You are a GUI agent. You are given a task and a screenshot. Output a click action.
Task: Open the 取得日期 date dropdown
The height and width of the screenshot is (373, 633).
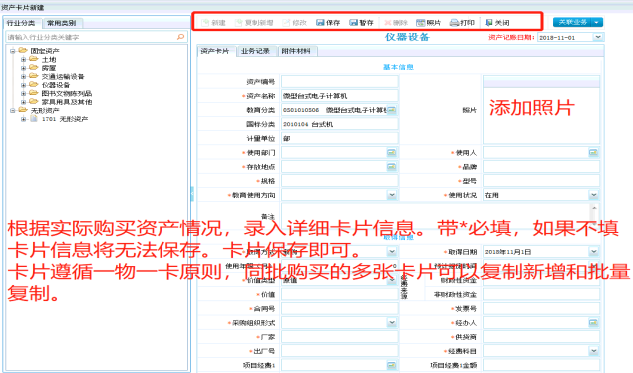tap(593, 251)
